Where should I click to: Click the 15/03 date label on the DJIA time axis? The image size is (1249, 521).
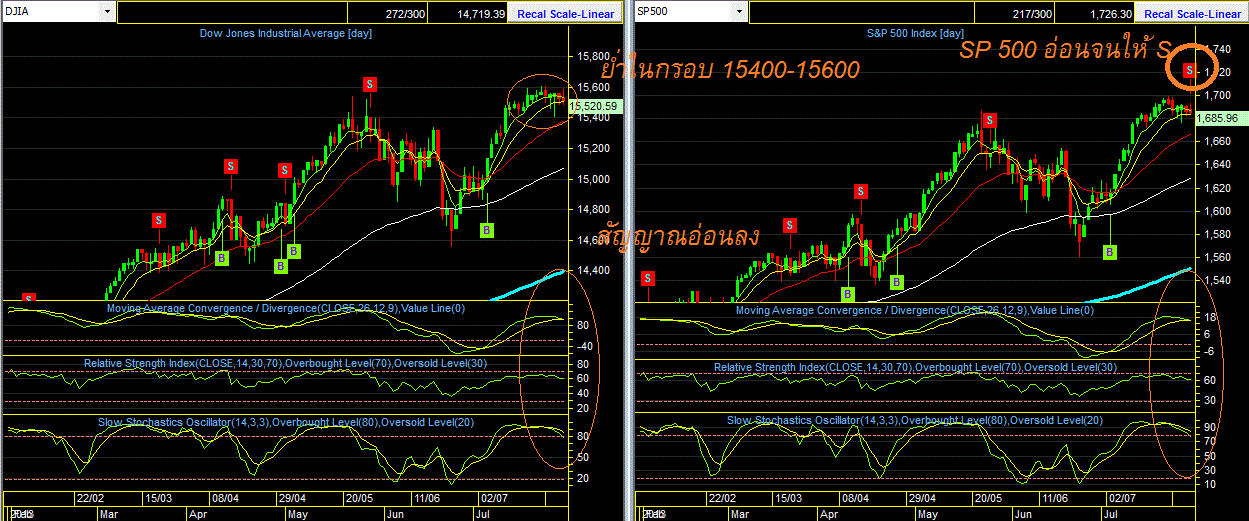tap(158, 496)
